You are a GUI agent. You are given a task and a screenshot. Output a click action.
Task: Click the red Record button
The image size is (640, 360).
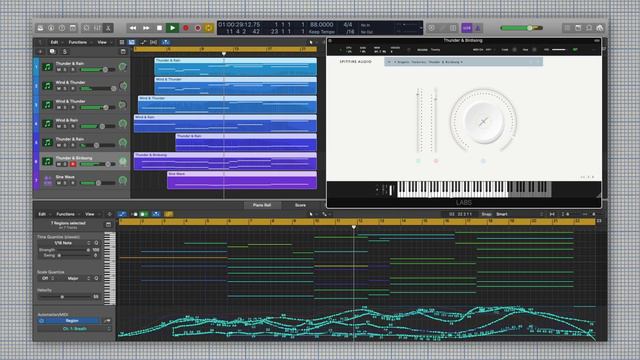pos(186,28)
